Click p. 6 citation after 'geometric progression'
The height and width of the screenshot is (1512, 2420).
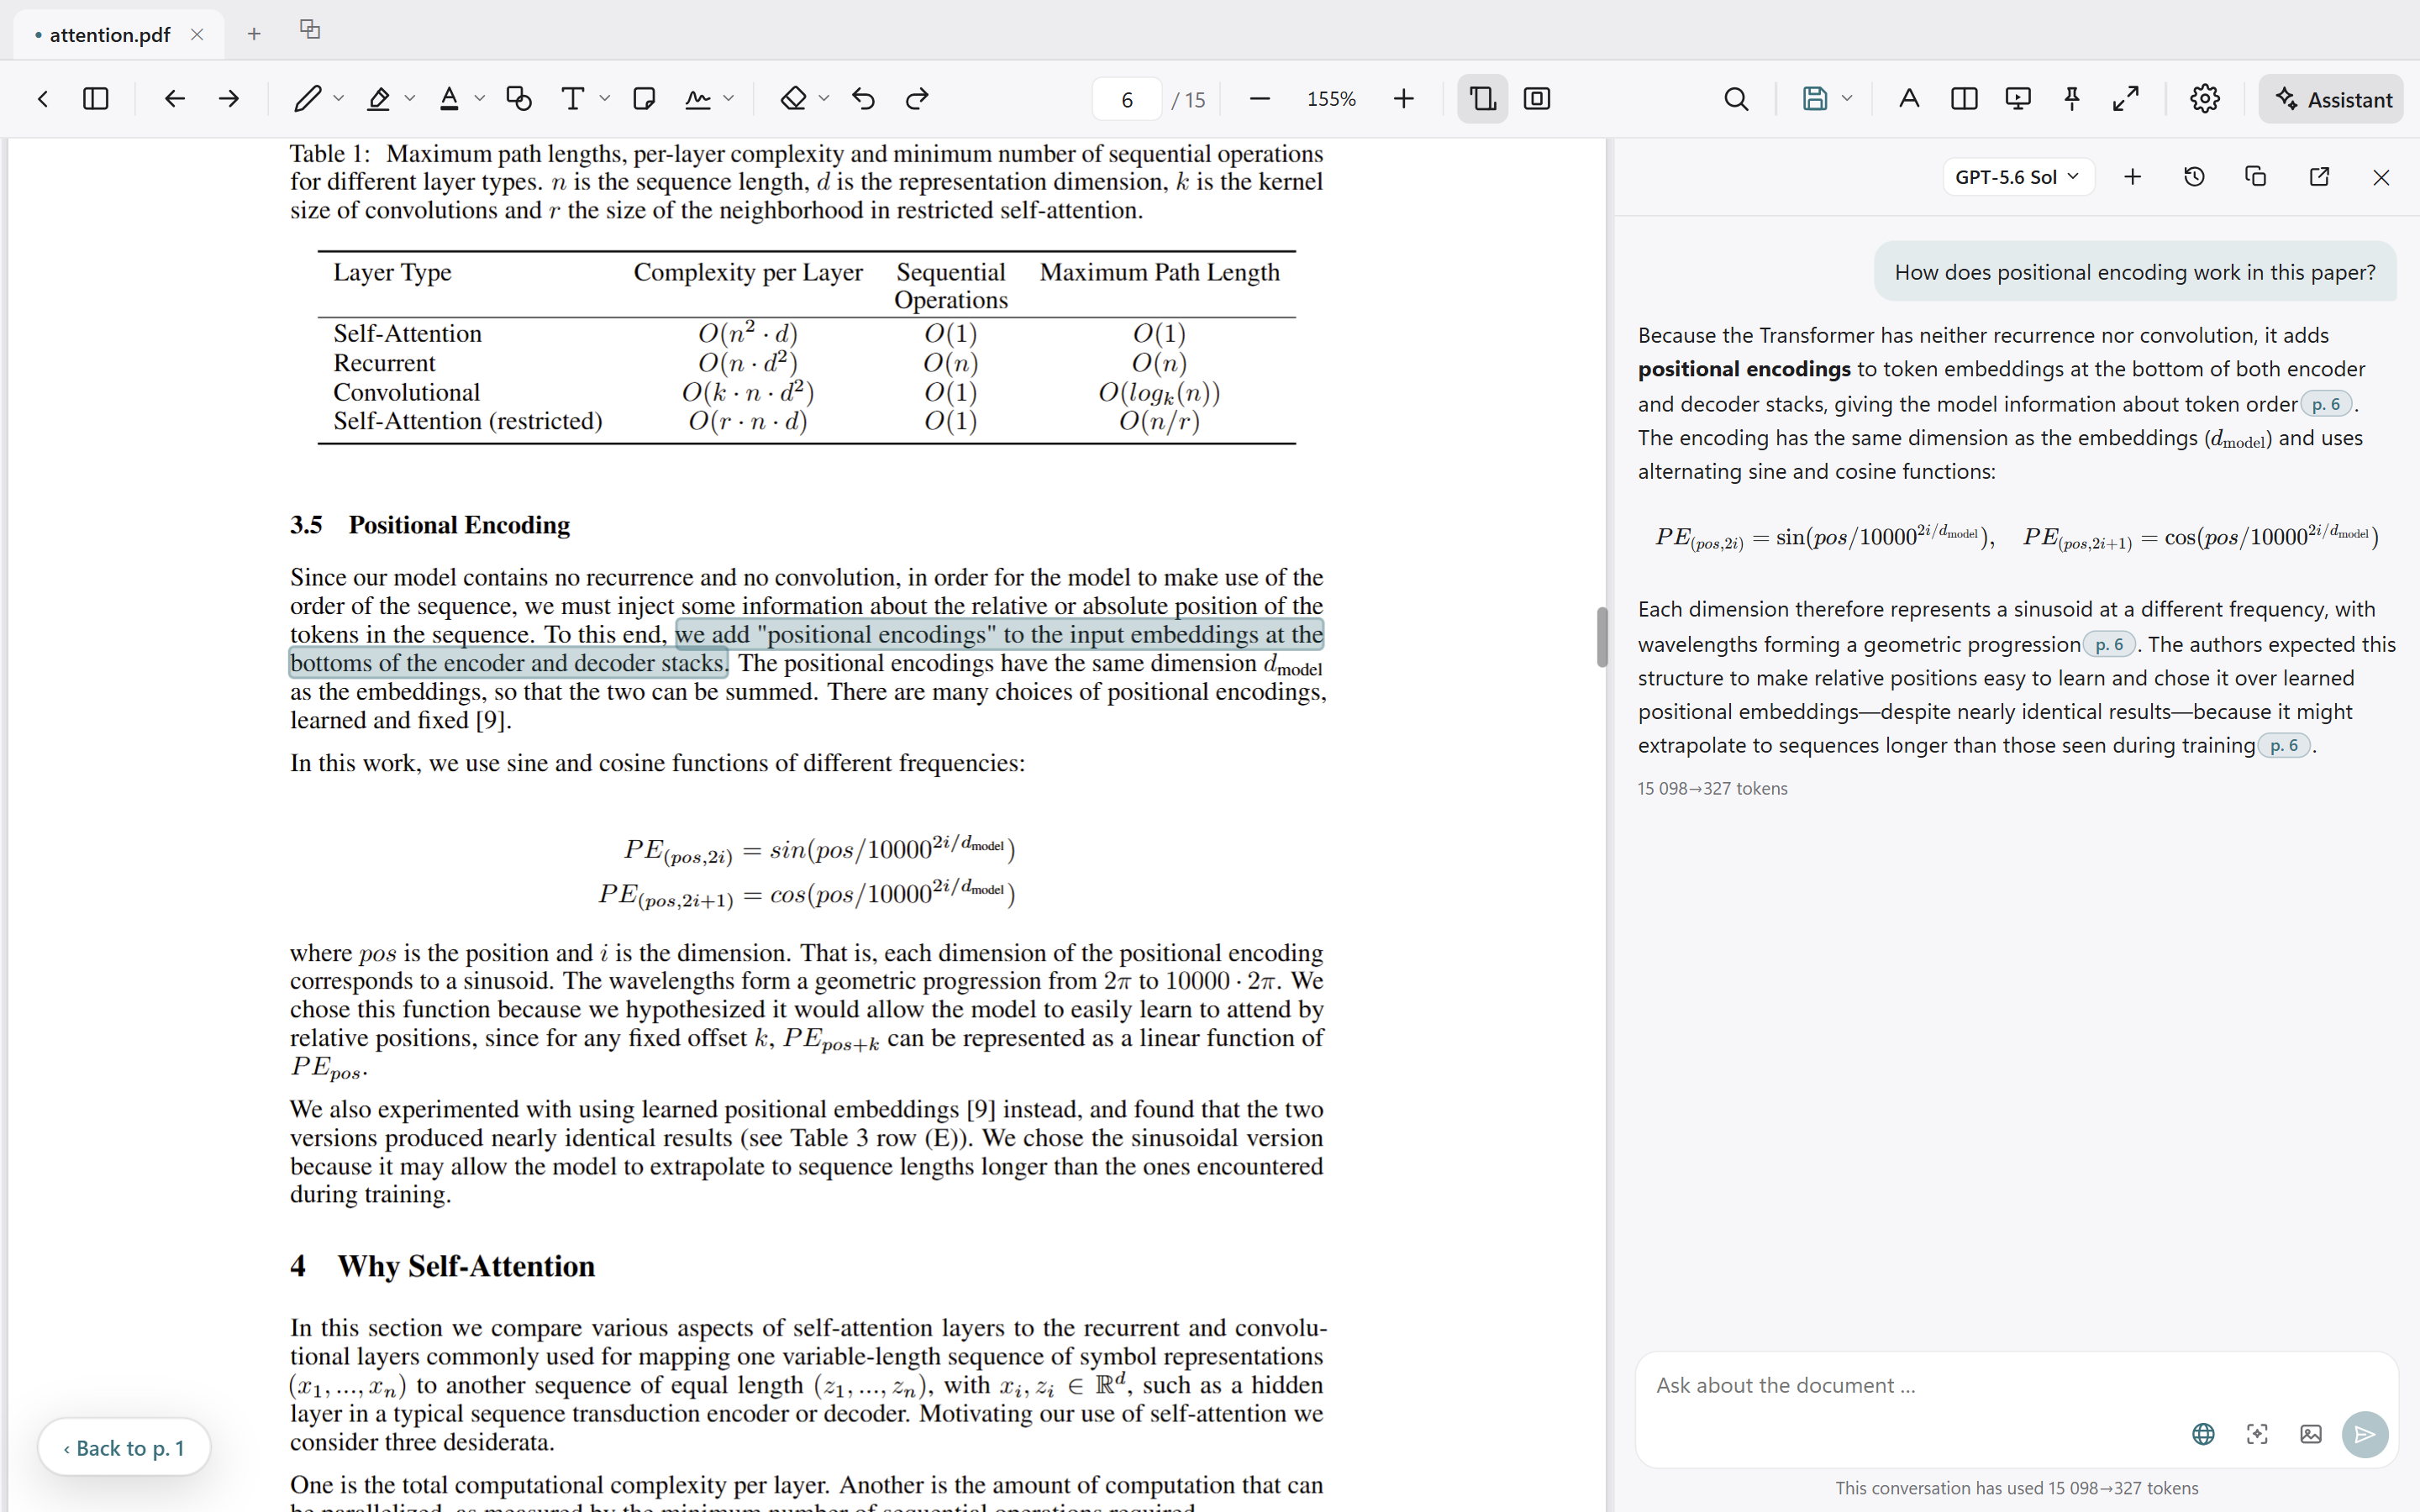tap(2109, 644)
